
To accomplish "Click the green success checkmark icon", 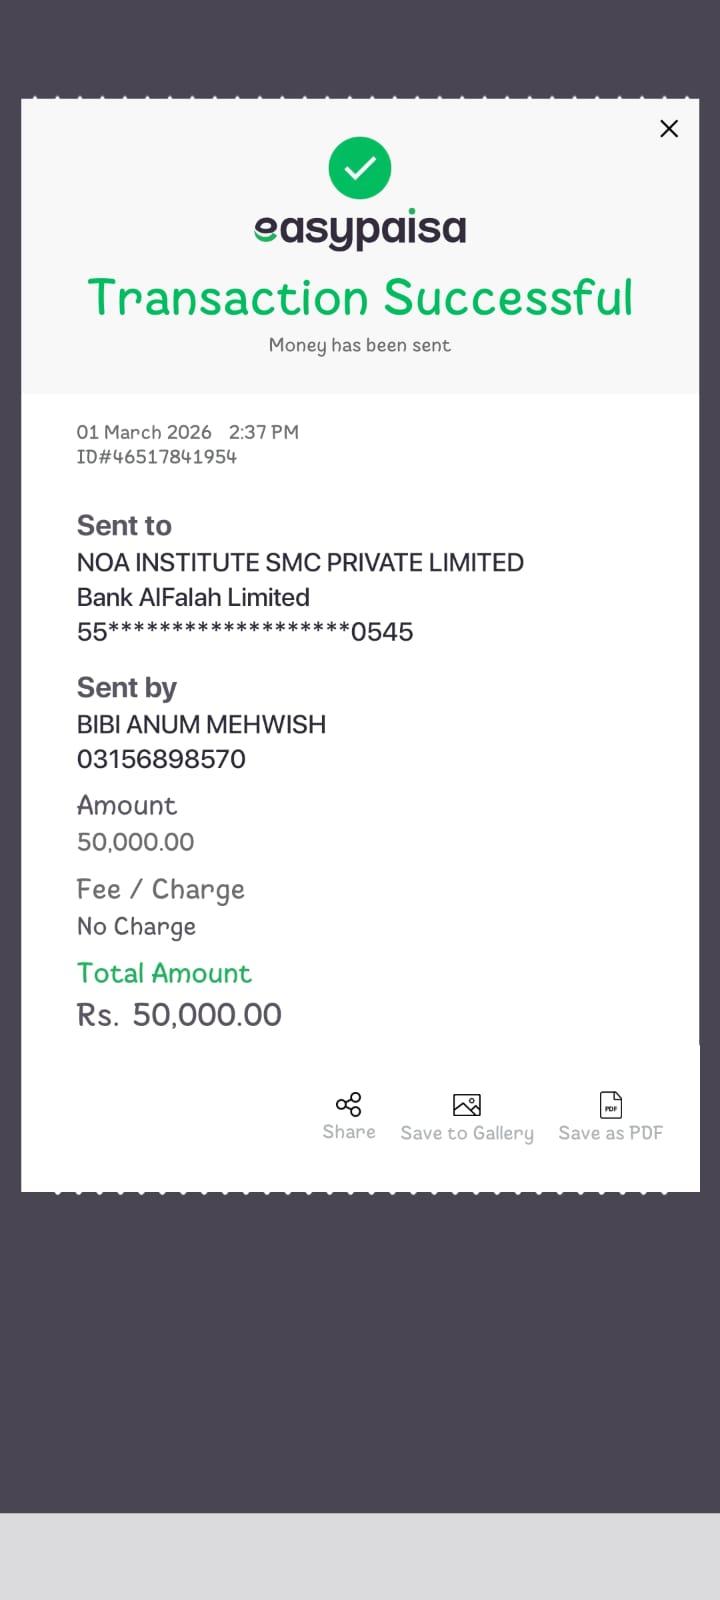I will pyautogui.click(x=360, y=168).
